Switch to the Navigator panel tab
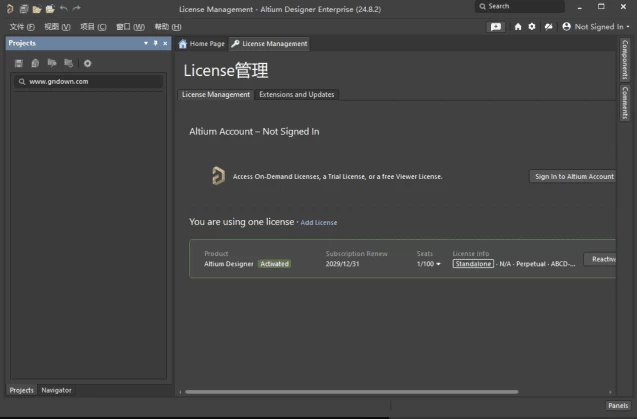 click(x=56, y=390)
